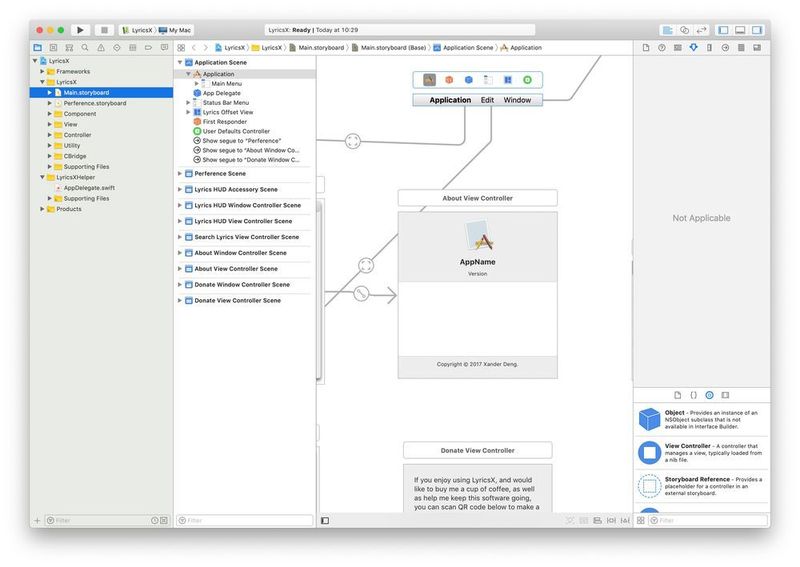Image resolution: width=800 pixels, height=567 pixels.
Task: Open the View Effects inspector
Action: coord(757,47)
